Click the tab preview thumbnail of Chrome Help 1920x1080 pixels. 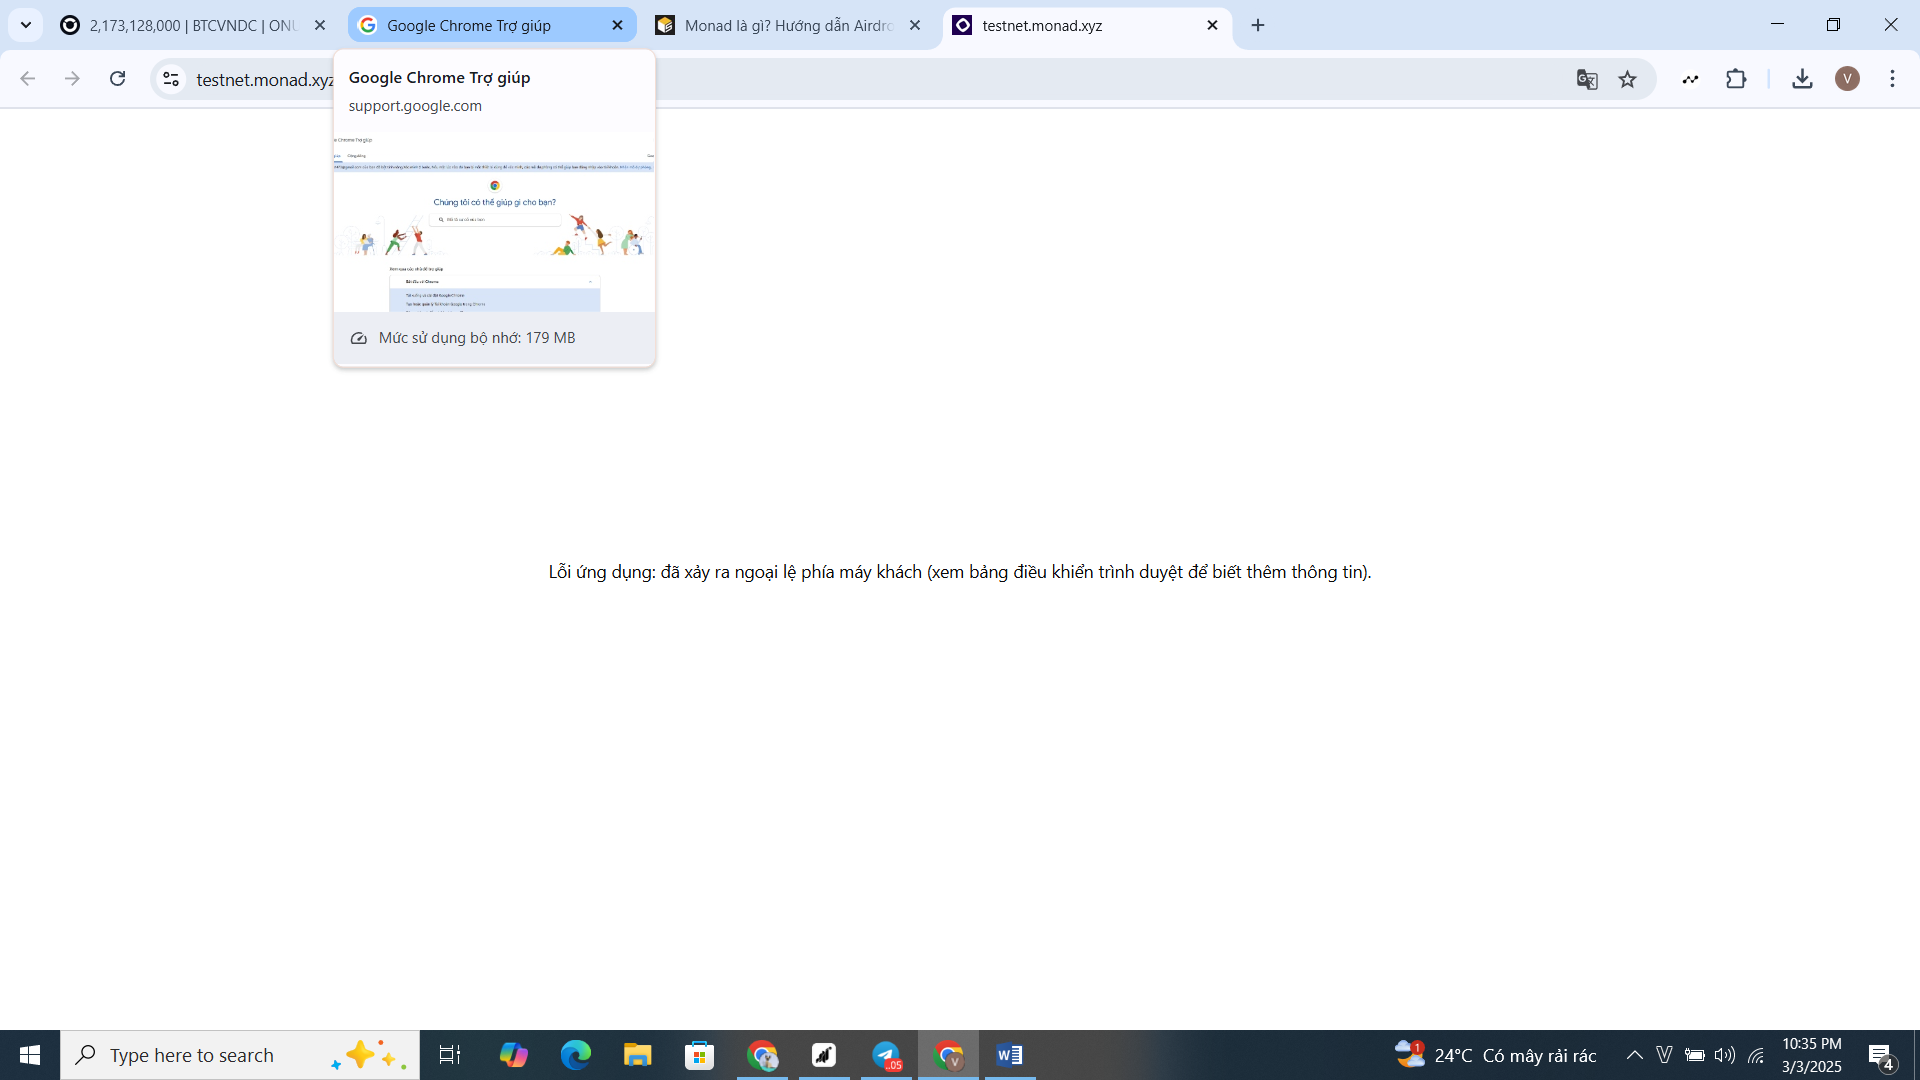(x=494, y=222)
